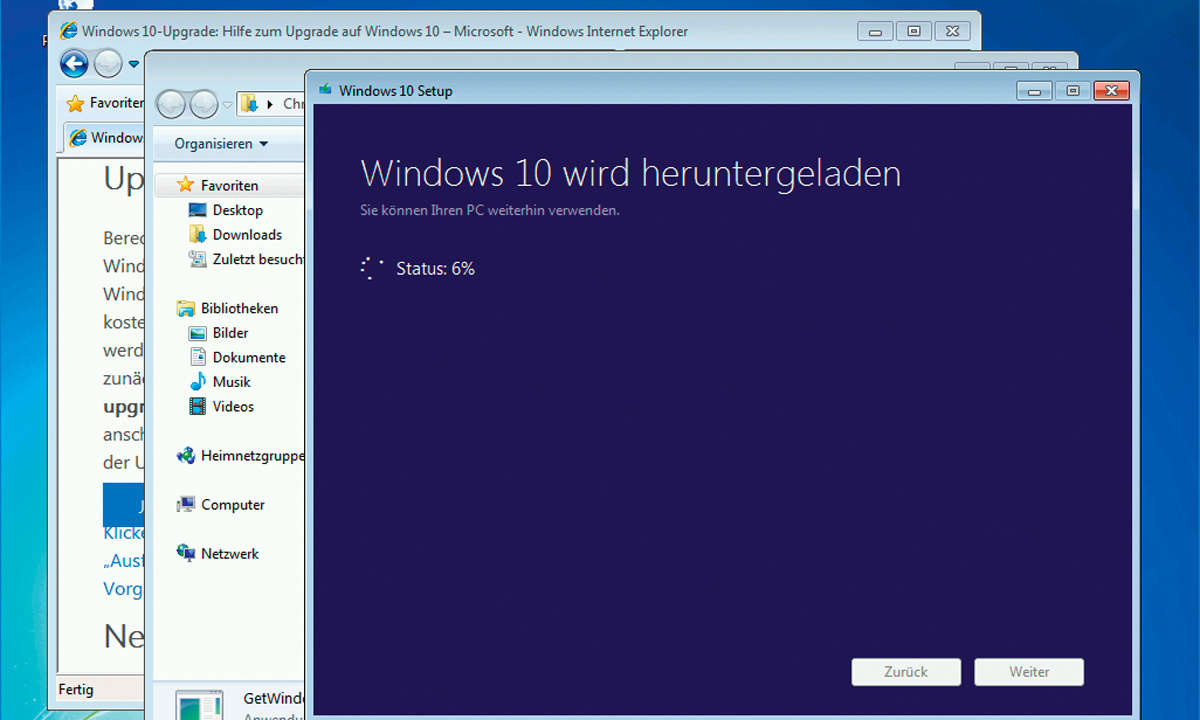
Task: Open Zuletzt besucht in Explorer sidebar
Action: click(x=258, y=259)
